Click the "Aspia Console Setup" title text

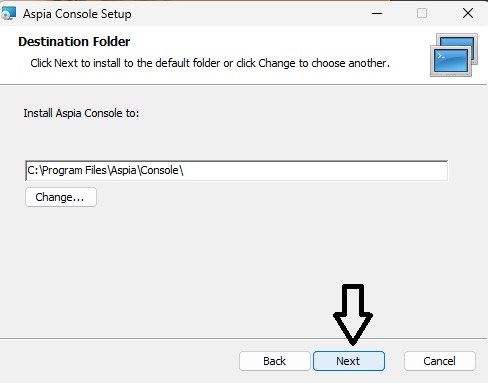[77, 14]
